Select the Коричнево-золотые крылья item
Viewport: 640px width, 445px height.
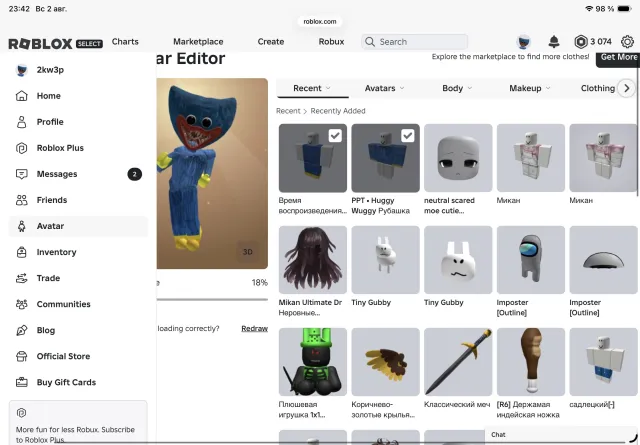click(385, 362)
